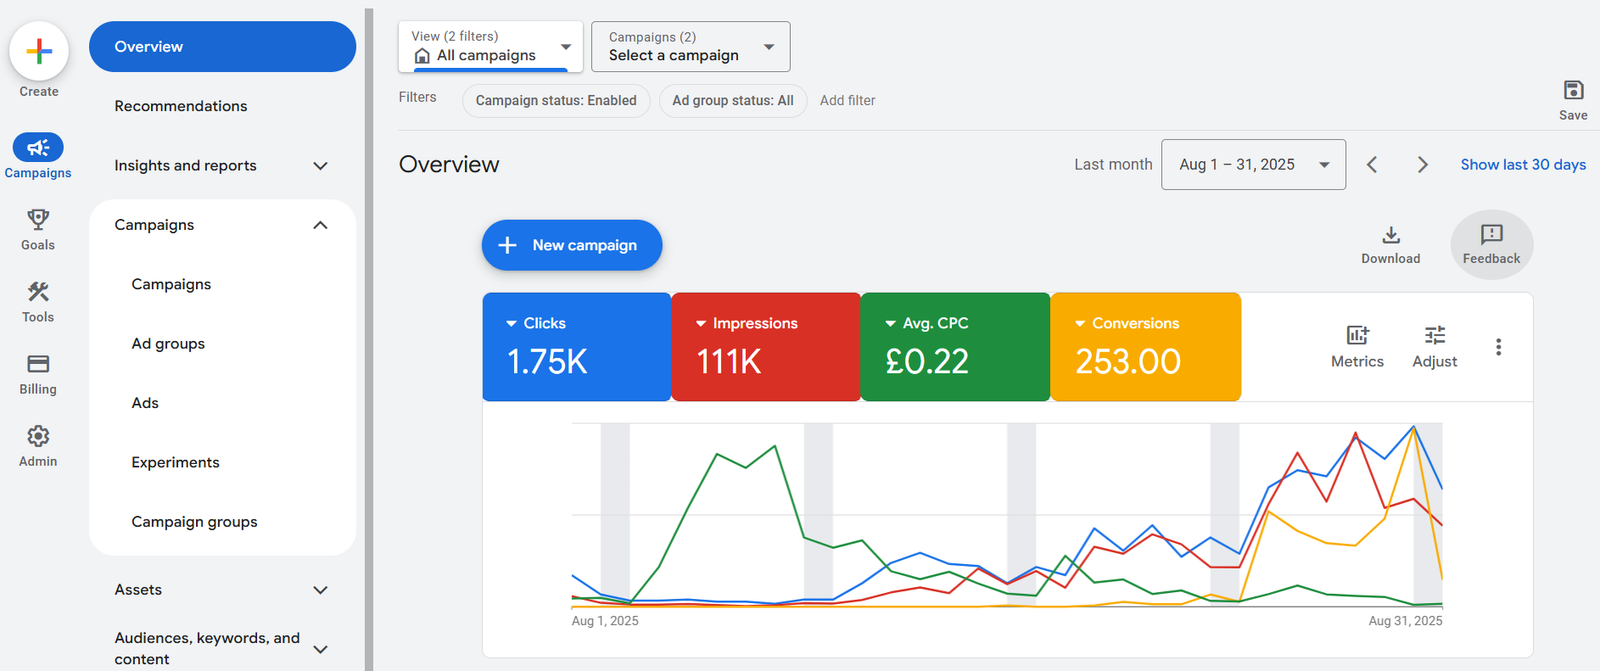Select Ad groups in sidebar

point(168,344)
